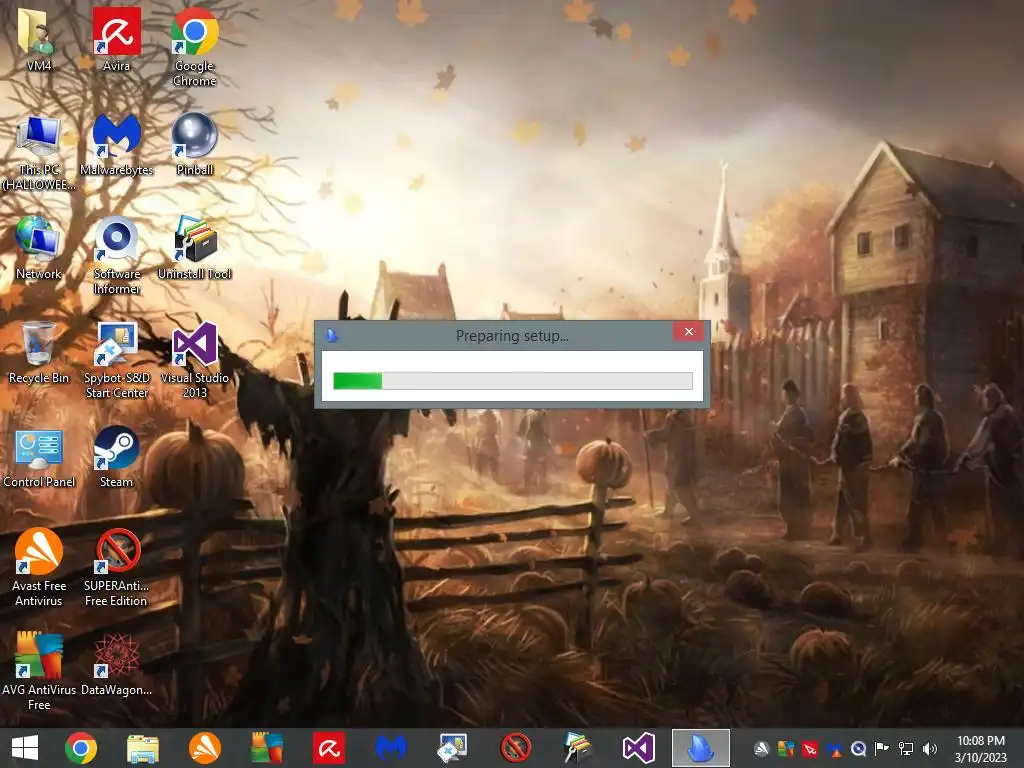
Task: Launch SUPERAntiSpyware Free Edition desktop shortcut
Action: (x=116, y=567)
